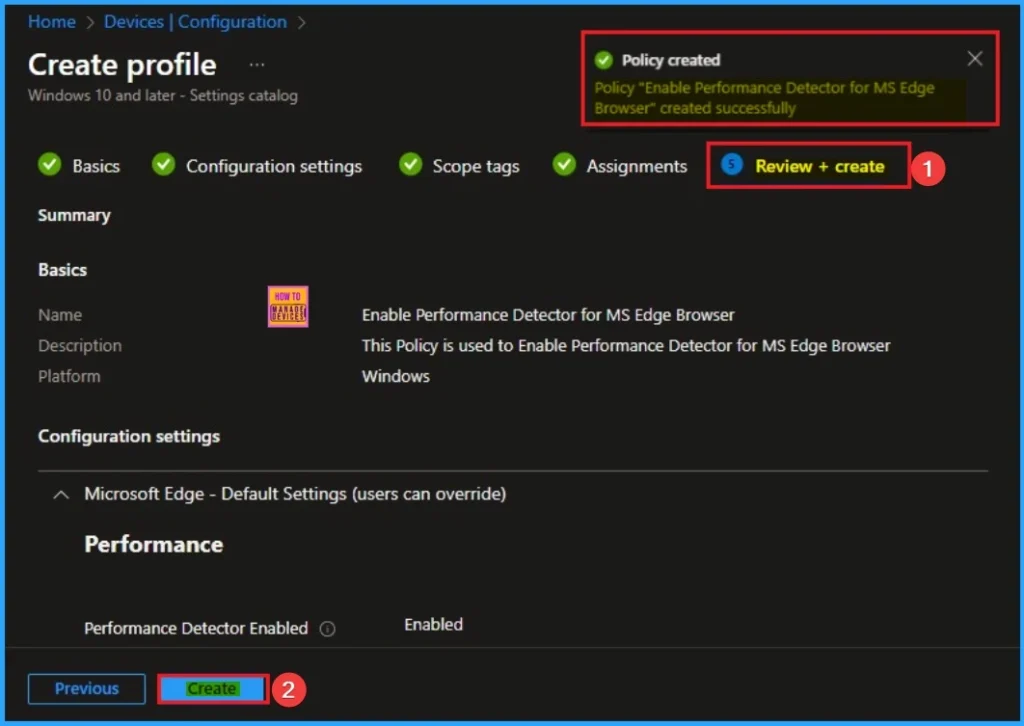Select the Enabled value text
Viewport: 1024px width, 726px height.
[x=433, y=624]
